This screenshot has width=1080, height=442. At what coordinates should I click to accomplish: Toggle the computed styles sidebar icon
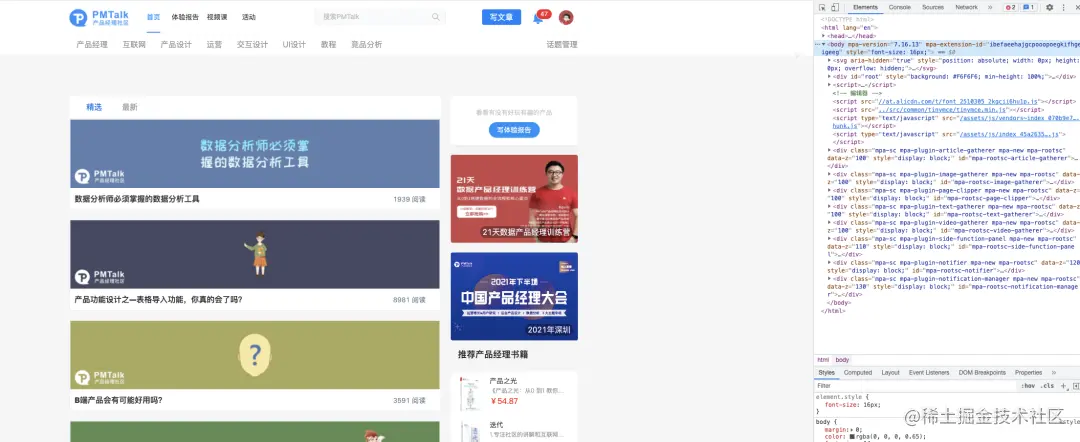coord(1076,386)
